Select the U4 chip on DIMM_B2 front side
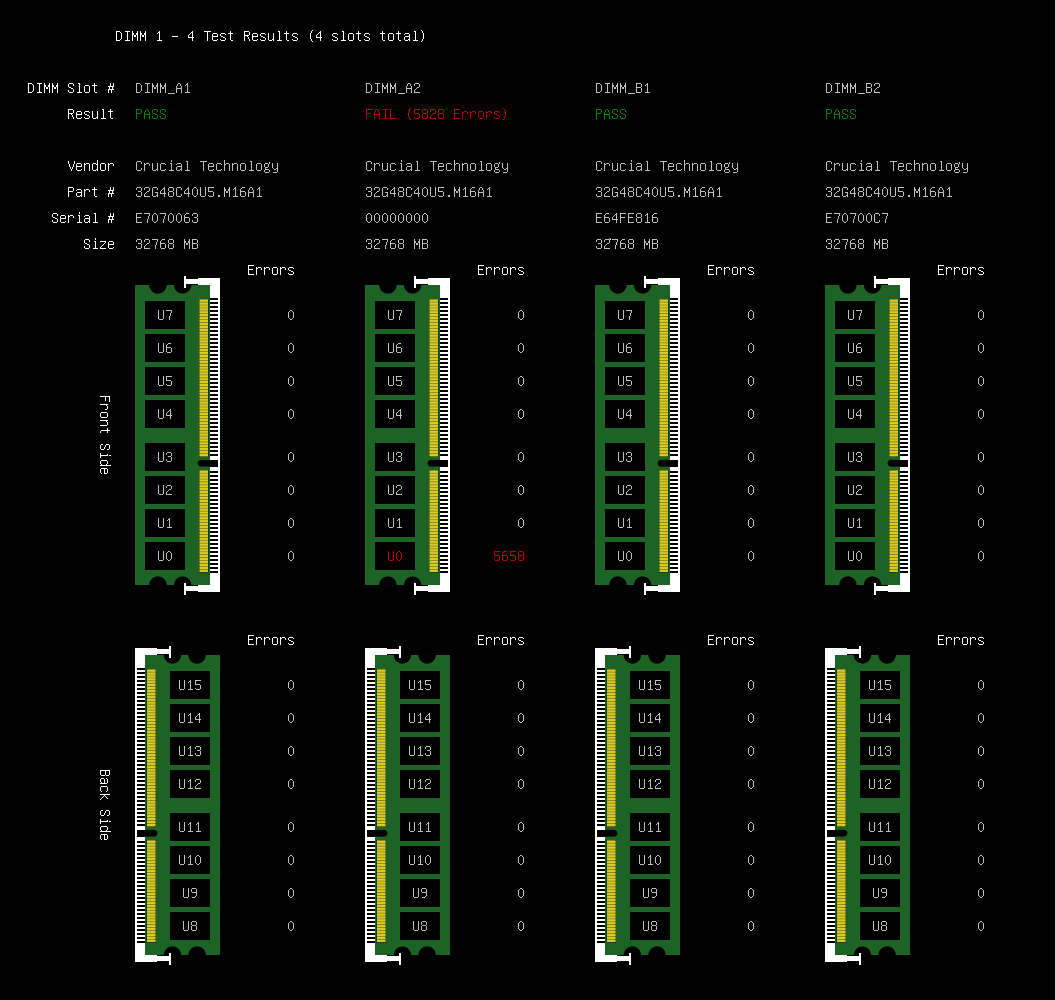The width and height of the screenshot is (1055, 1000). 854,414
